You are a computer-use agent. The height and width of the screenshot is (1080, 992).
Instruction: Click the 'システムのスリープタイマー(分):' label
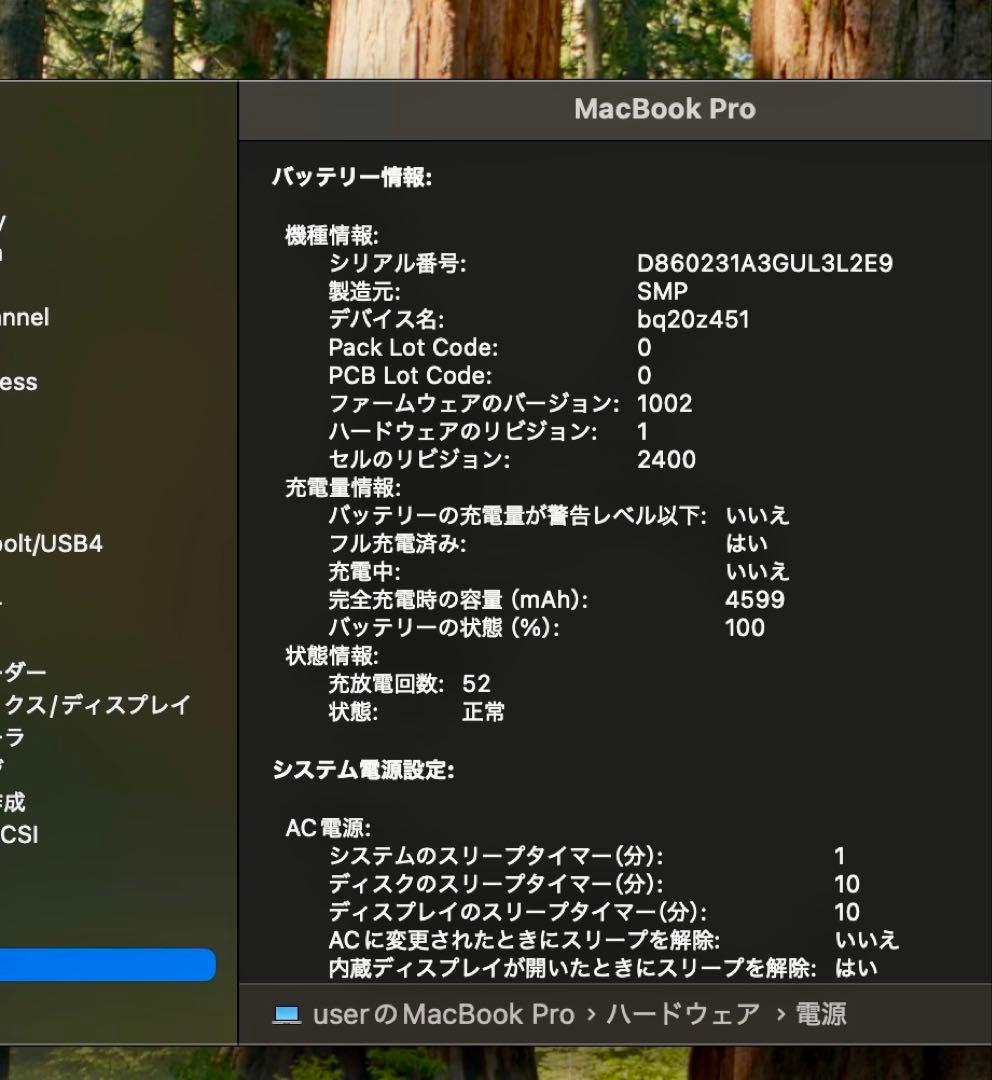496,856
